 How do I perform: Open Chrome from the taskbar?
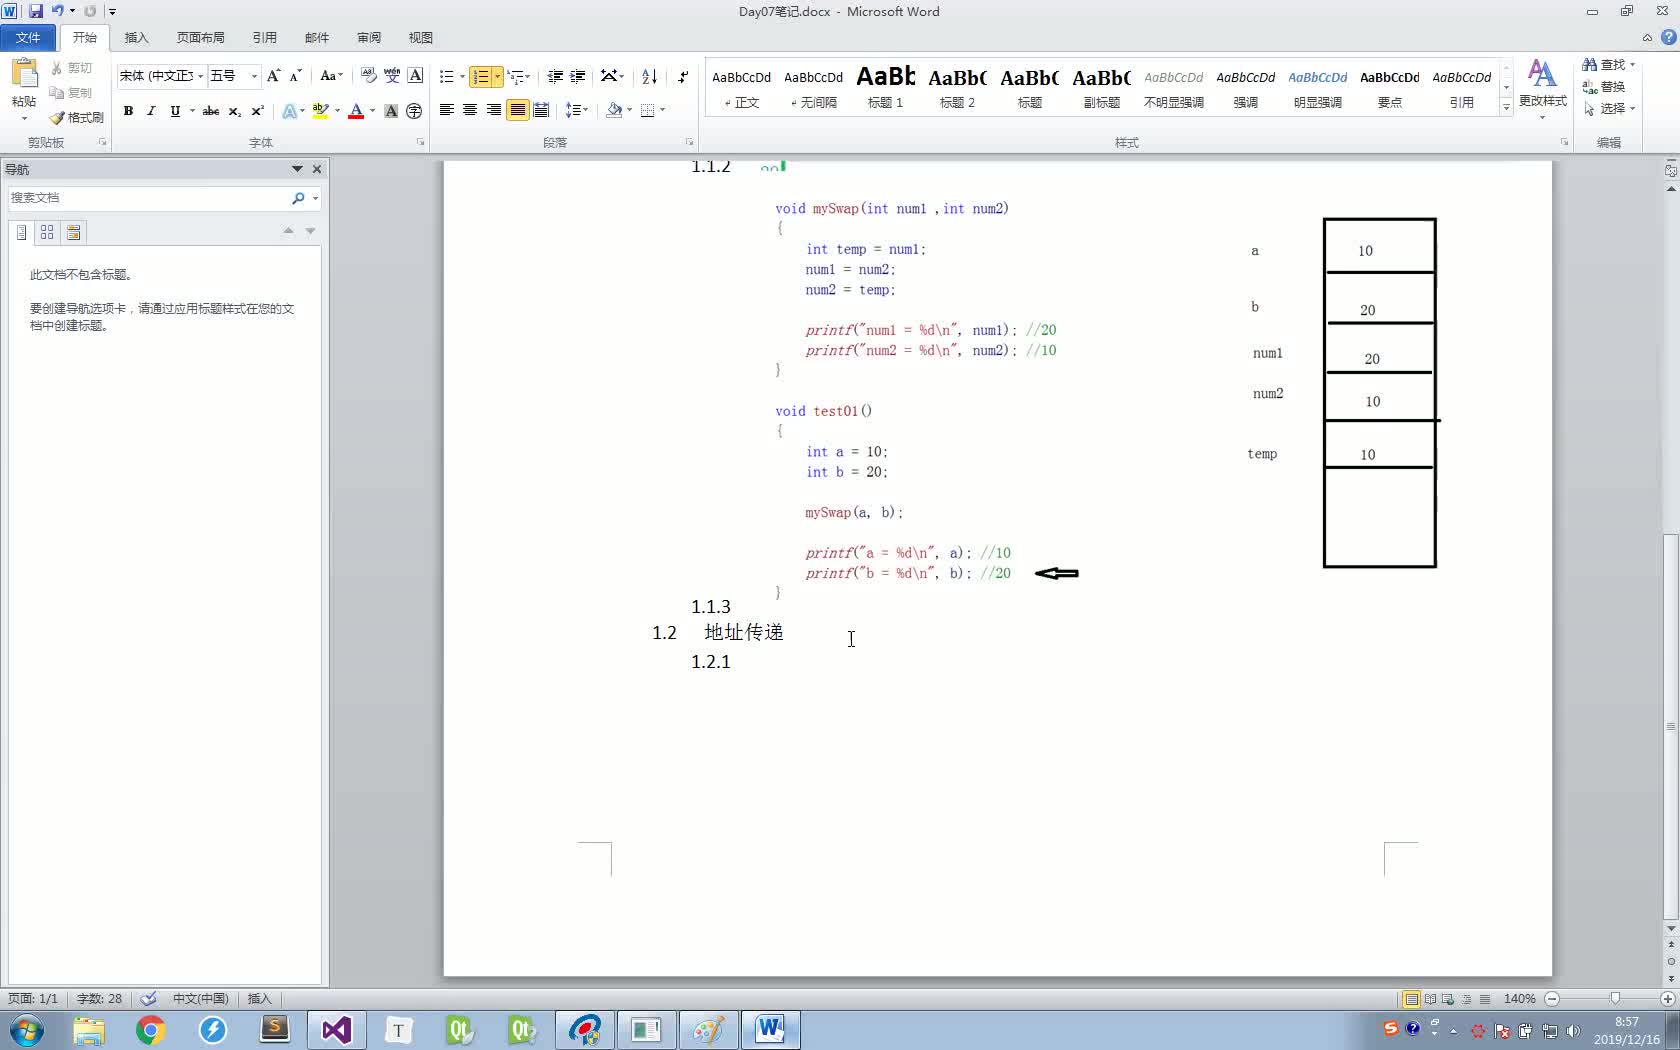pyautogui.click(x=151, y=1029)
